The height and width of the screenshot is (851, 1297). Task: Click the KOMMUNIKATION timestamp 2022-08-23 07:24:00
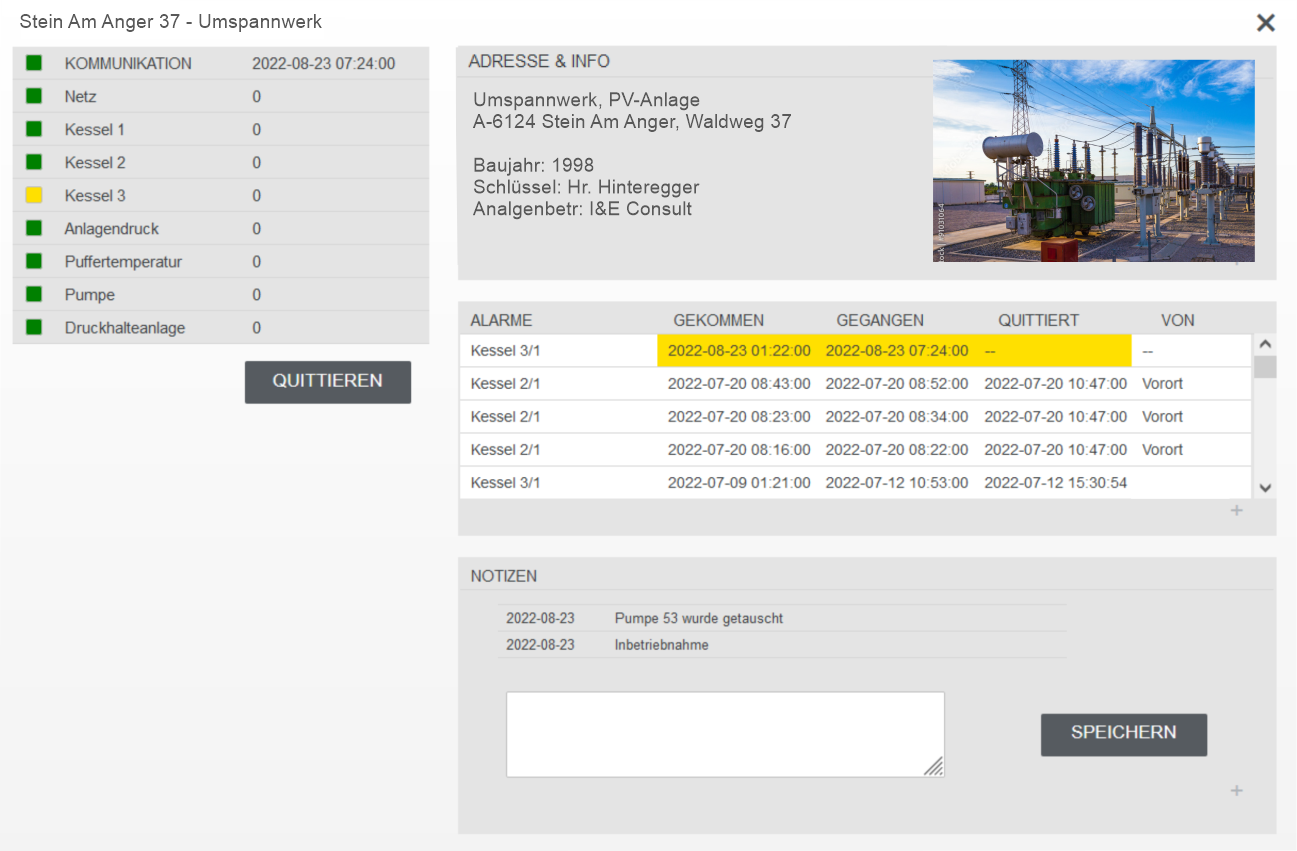[323, 63]
